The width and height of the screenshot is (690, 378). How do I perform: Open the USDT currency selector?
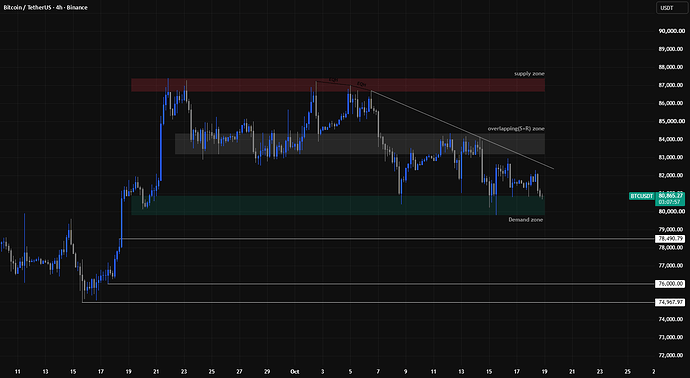[672, 7]
